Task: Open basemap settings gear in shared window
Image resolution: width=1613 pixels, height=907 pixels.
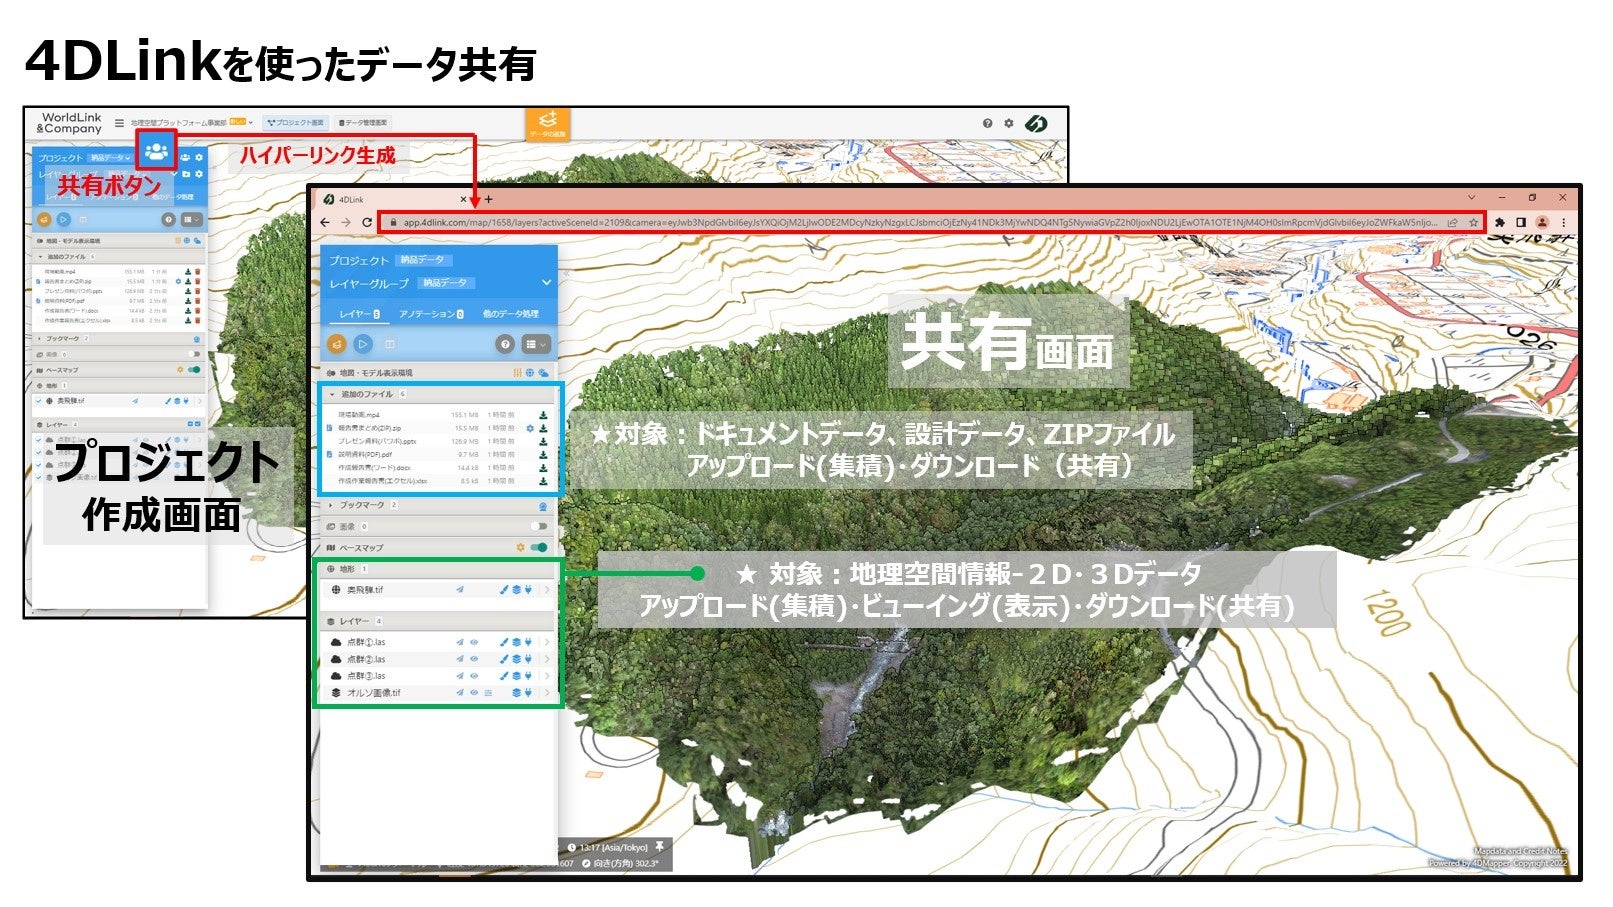Action: (520, 548)
